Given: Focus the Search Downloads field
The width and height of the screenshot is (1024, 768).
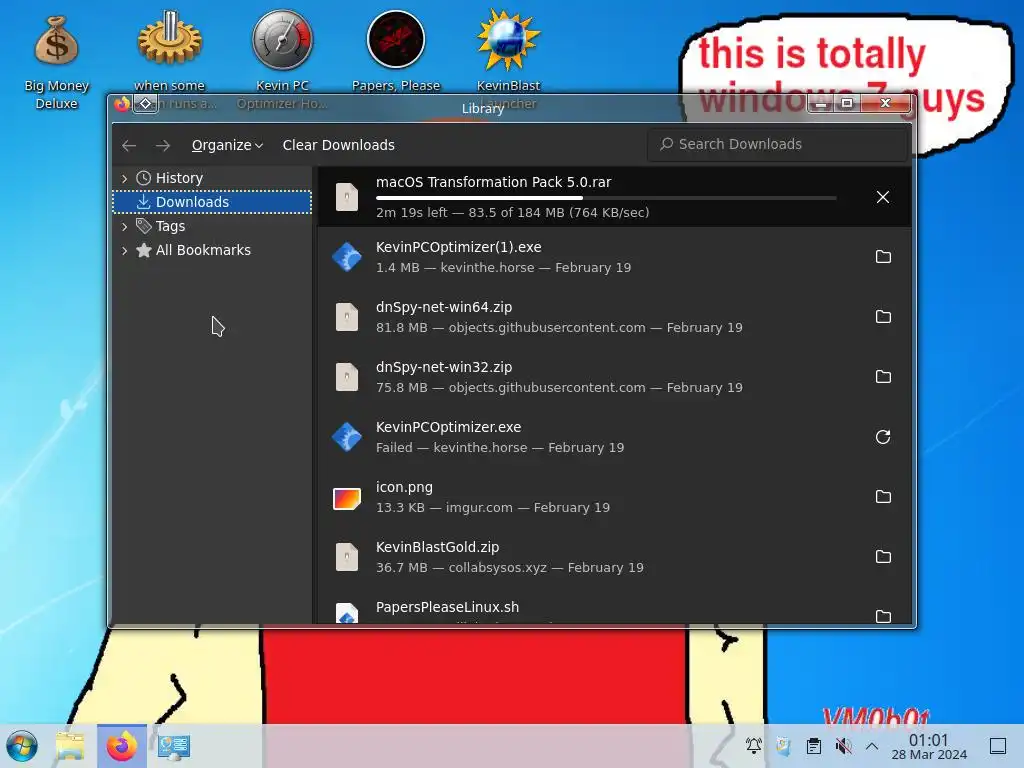Looking at the screenshot, I should [777, 144].
